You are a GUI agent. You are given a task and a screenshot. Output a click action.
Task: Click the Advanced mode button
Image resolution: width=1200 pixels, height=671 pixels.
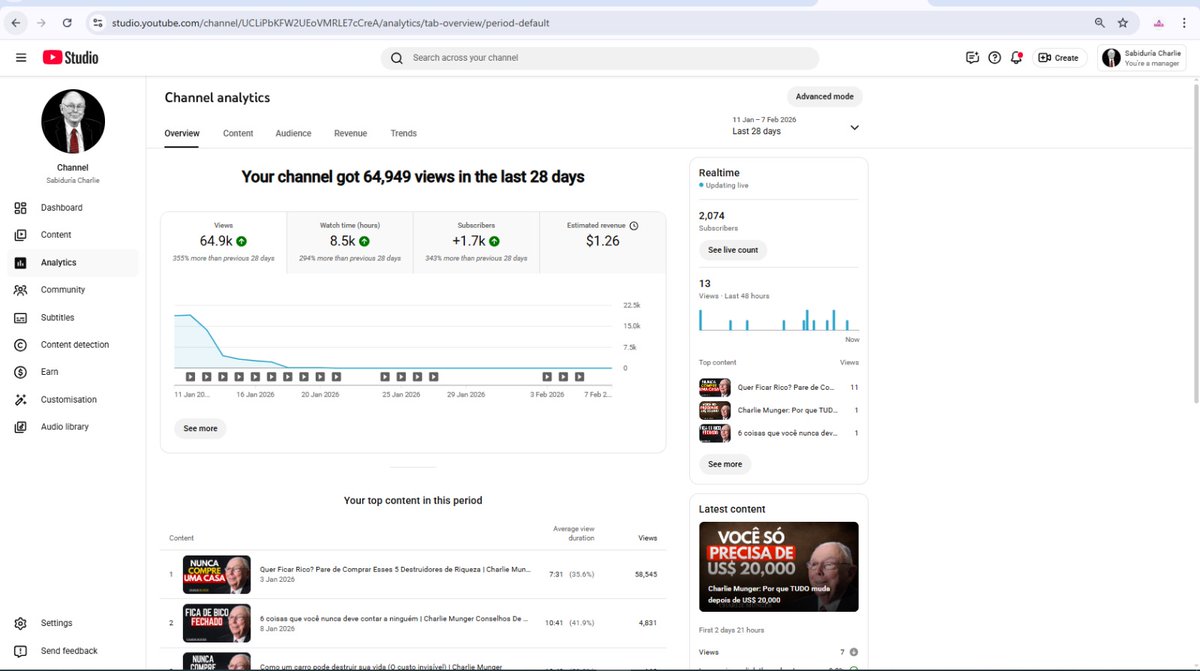click(825, 97)
